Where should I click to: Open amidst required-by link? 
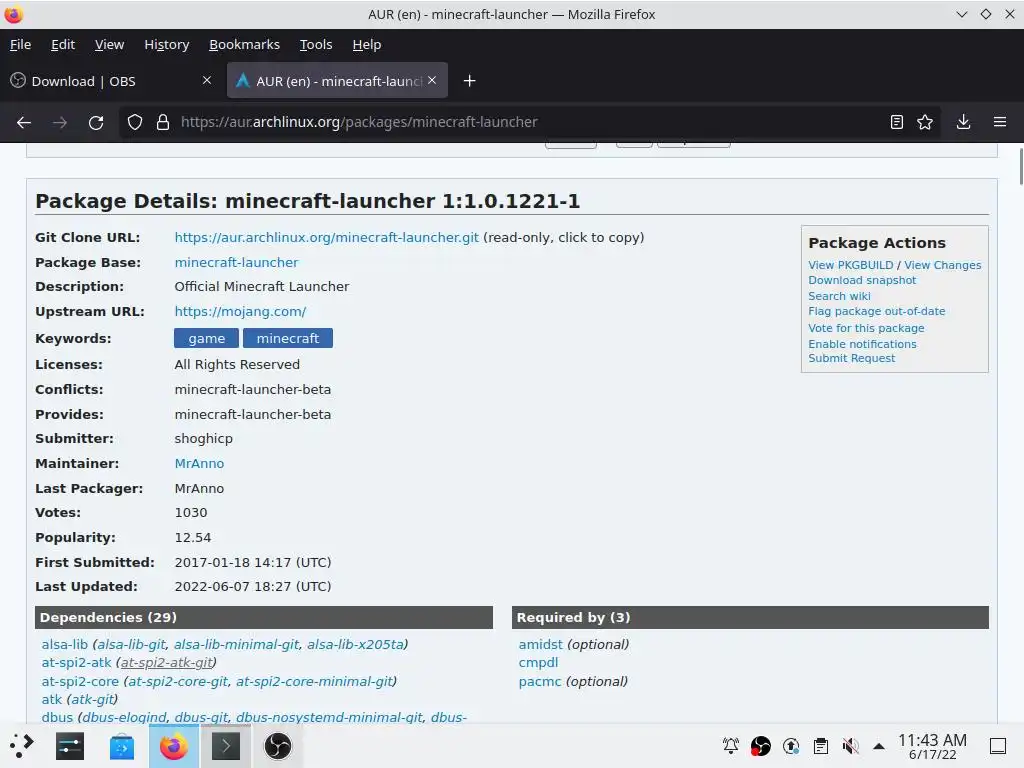pos(540,645)
